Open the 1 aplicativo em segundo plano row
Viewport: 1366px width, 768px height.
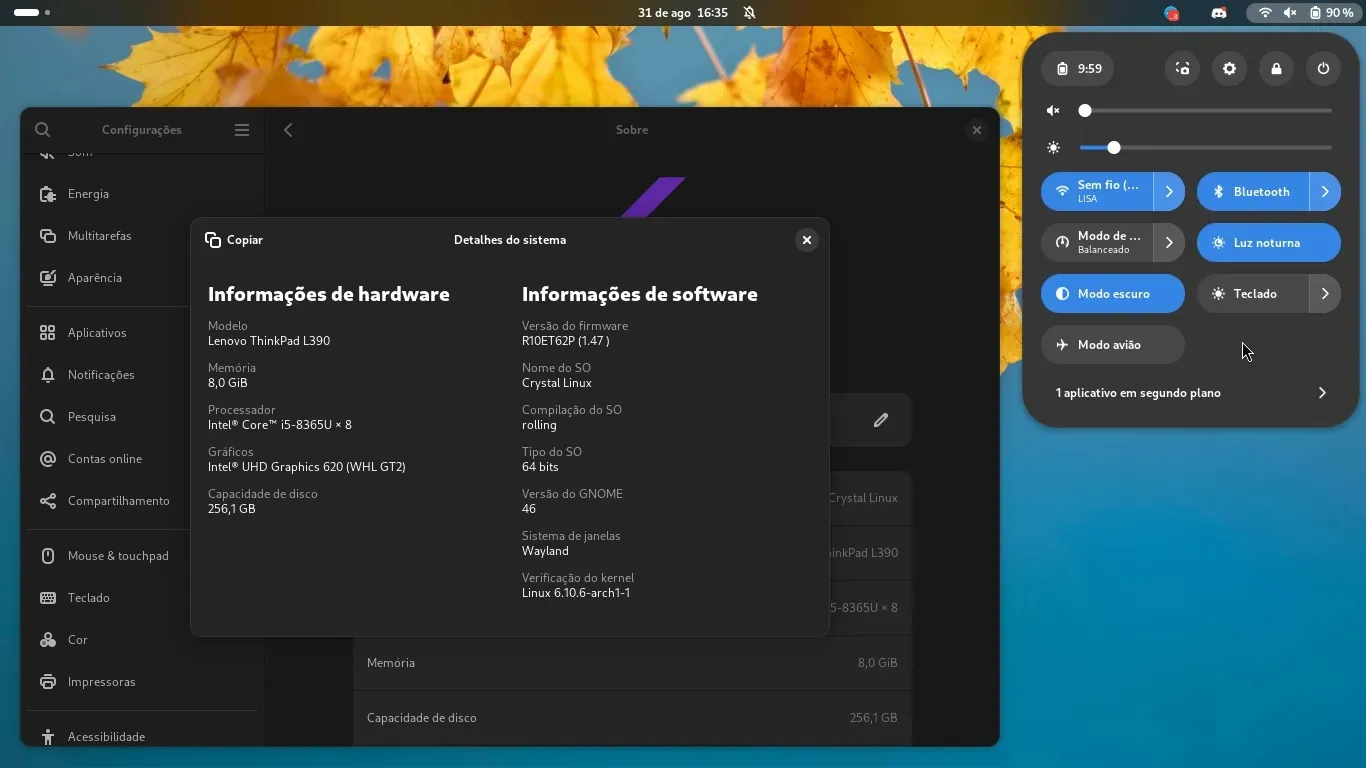pos(1190,393)
